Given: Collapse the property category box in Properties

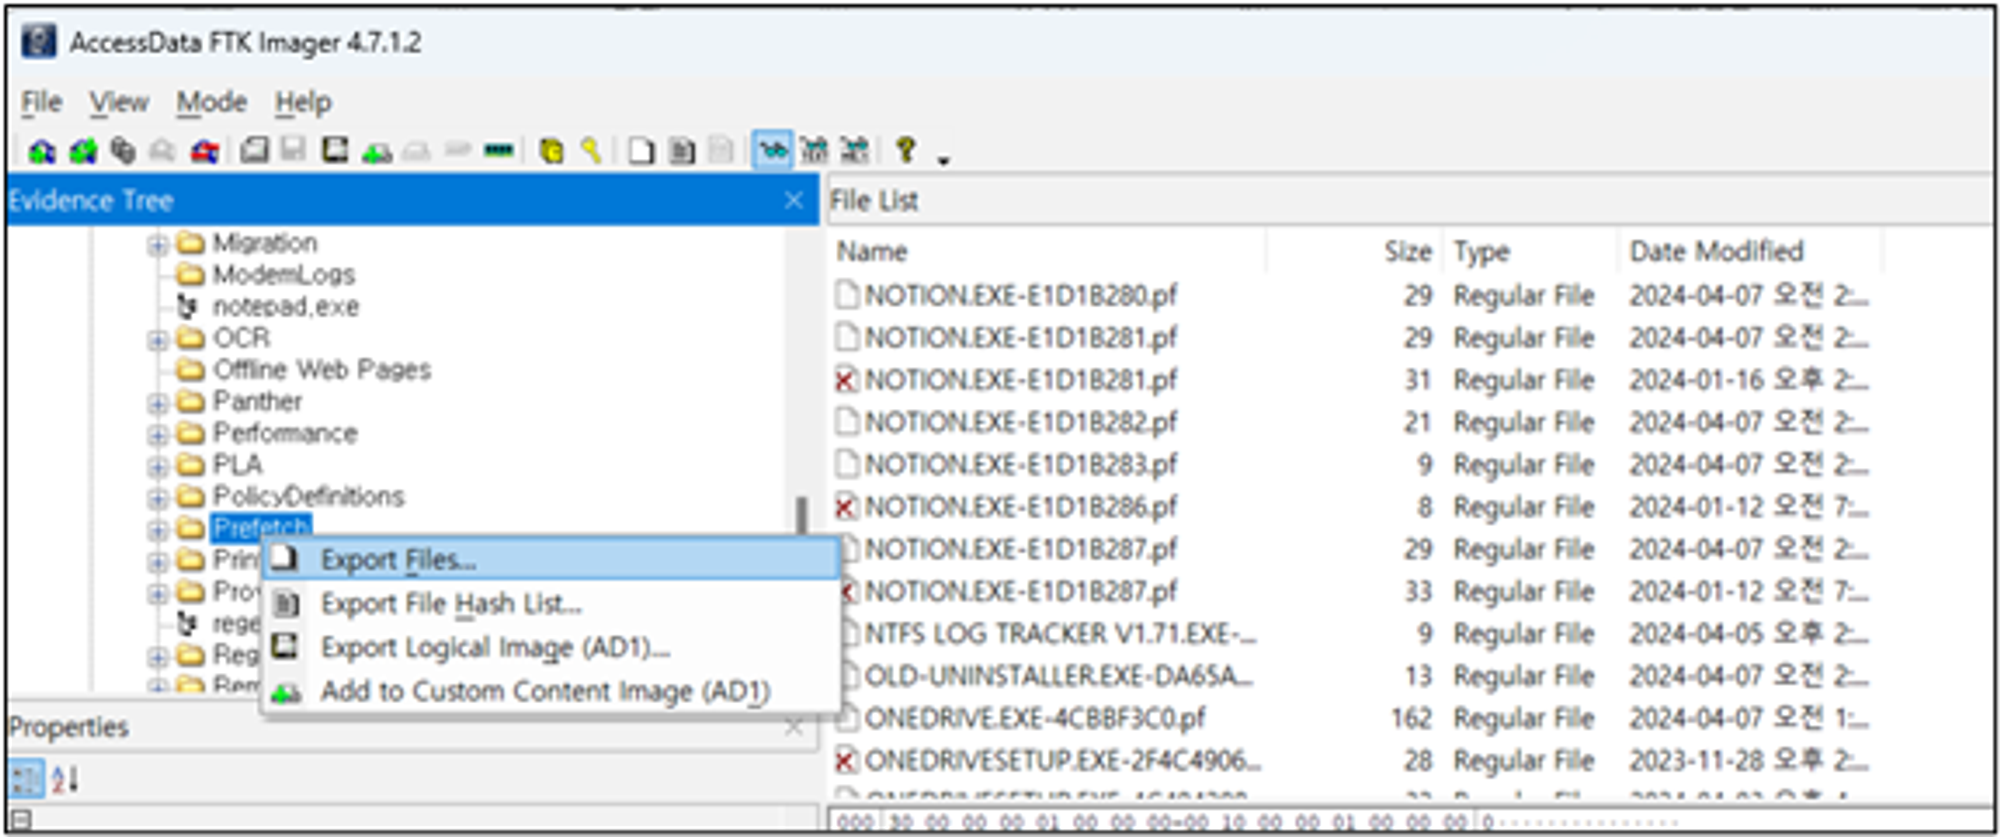Looking at the screenshot, I should click(19, 822).
